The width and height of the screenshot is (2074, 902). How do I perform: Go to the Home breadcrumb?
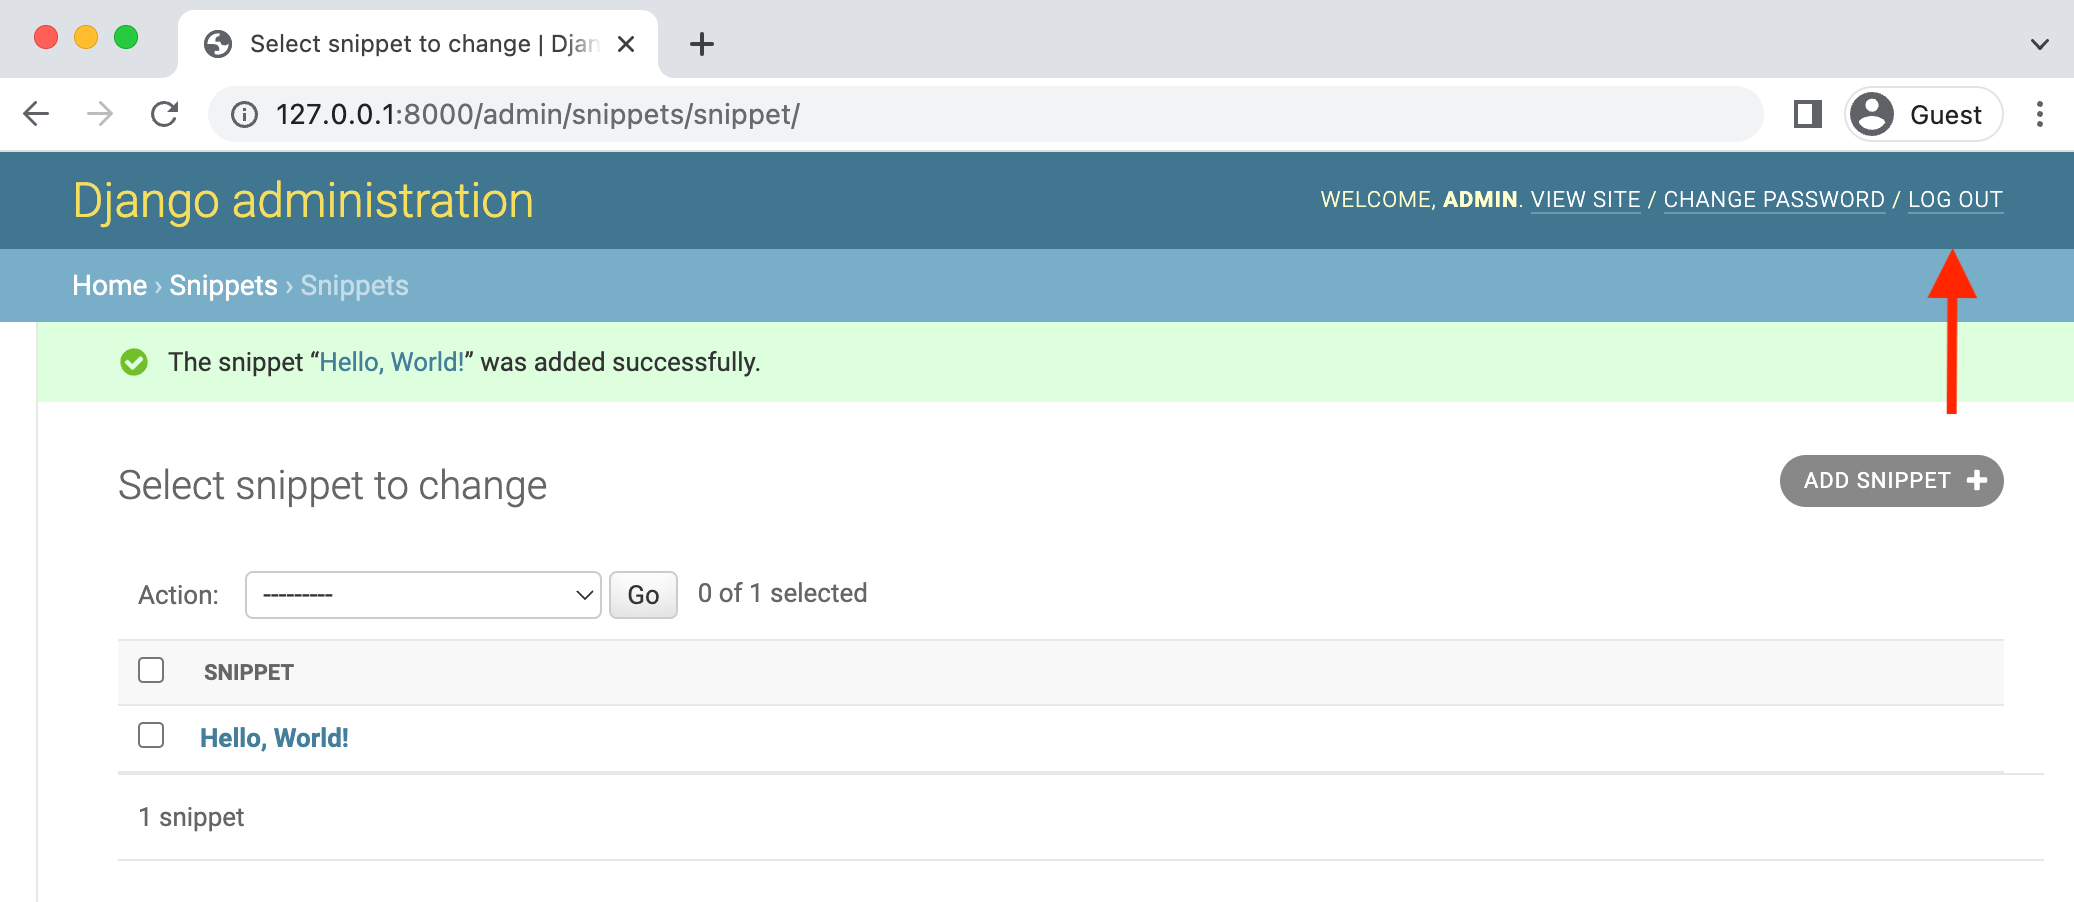pos(110,285)
